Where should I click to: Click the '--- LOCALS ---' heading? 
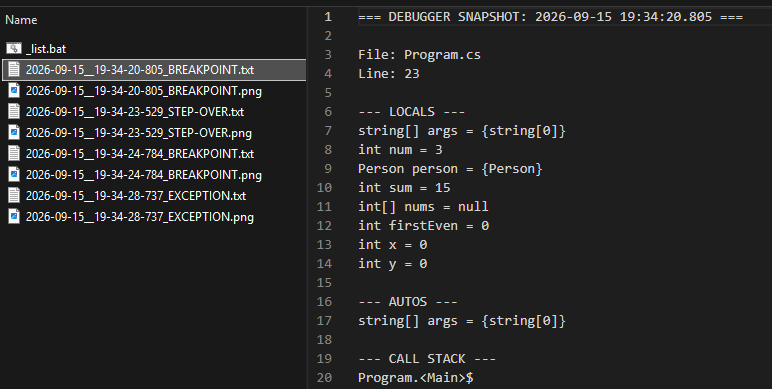[x=412, y=111]
